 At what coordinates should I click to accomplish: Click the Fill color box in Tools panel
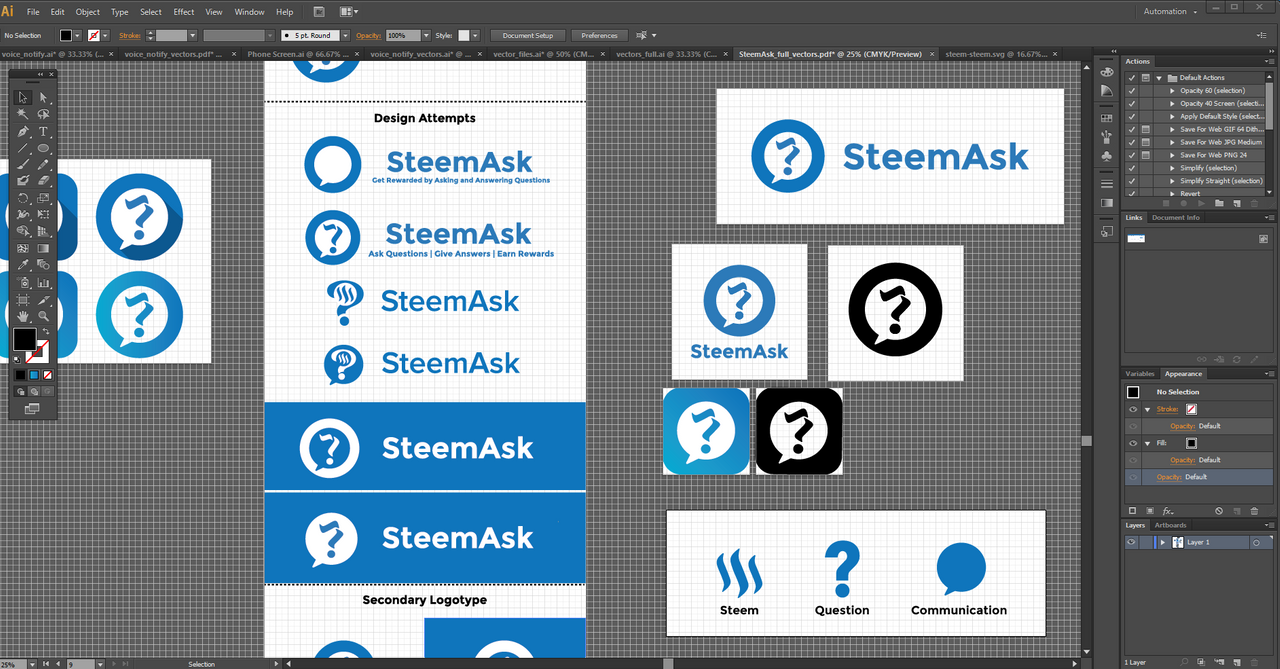[x=24, y=338]
